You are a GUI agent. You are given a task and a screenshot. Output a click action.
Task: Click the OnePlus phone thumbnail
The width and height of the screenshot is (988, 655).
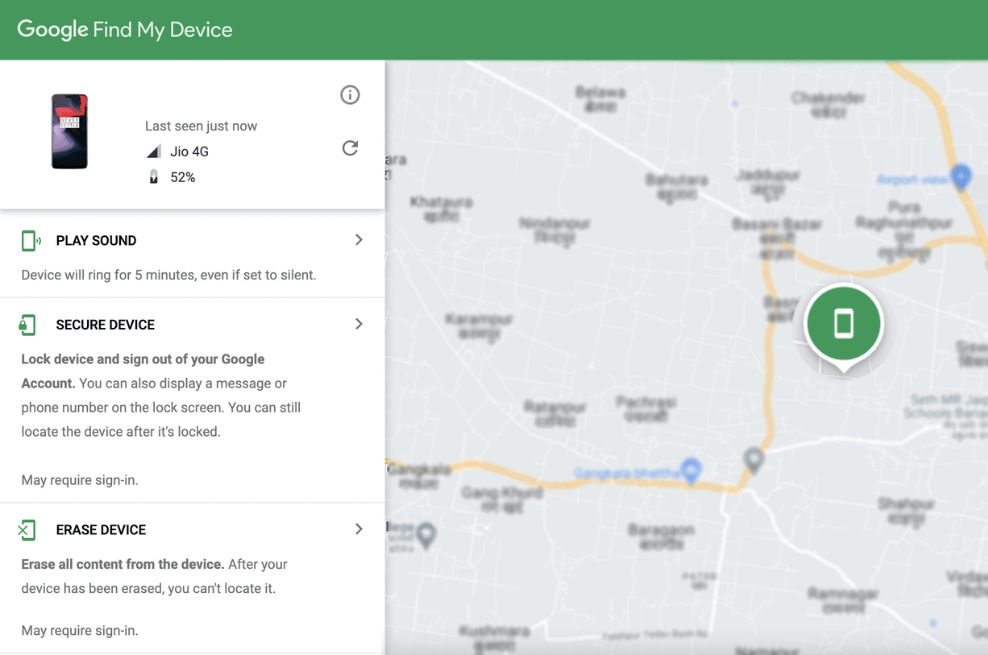[69, 131]
